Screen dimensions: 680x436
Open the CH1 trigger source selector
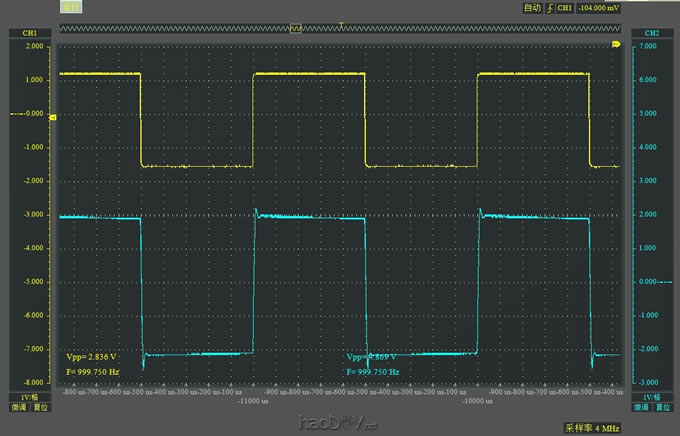point(565,8)
